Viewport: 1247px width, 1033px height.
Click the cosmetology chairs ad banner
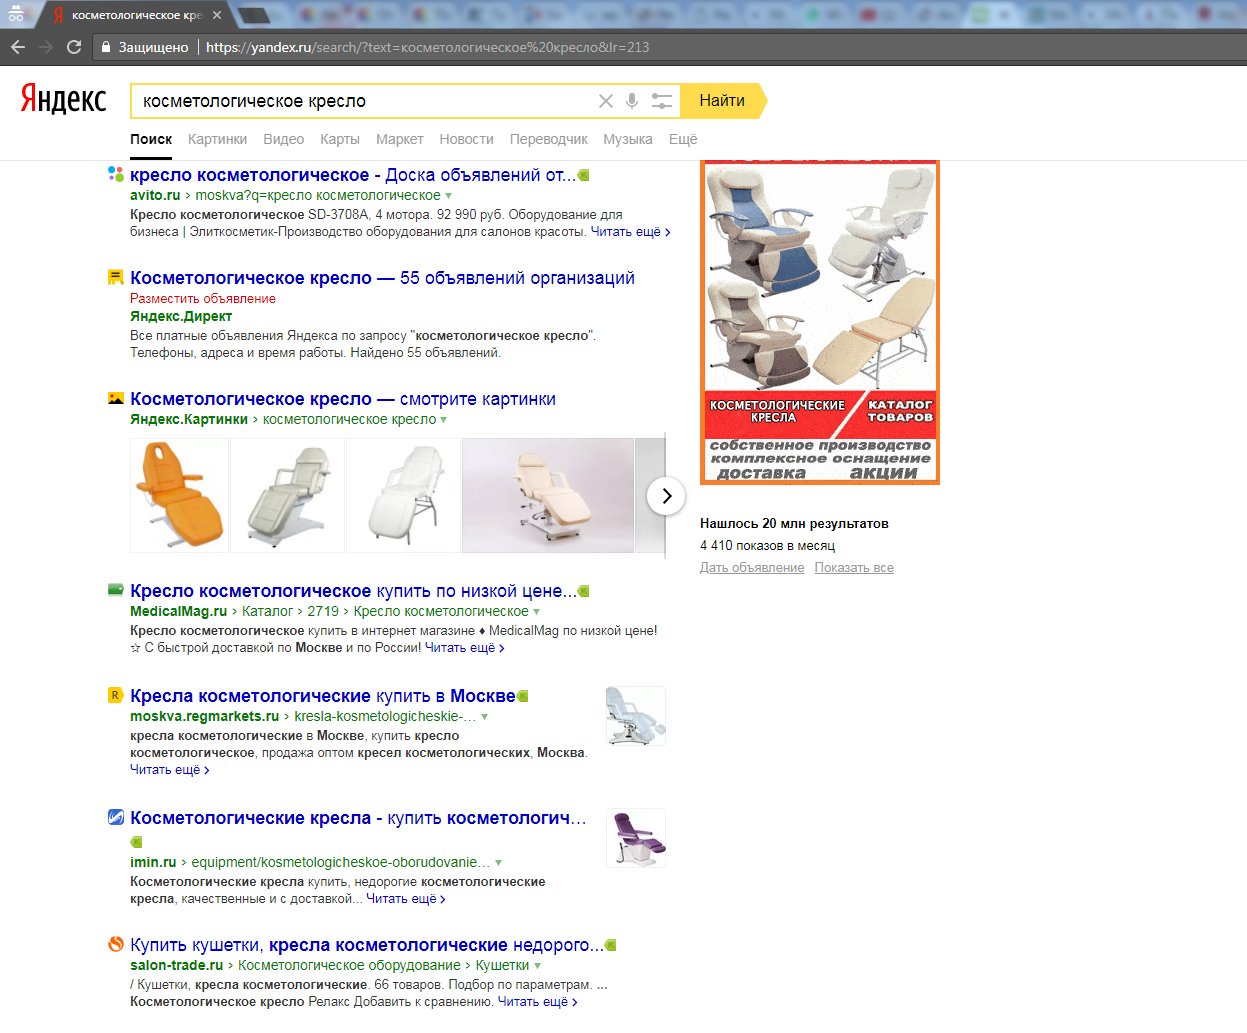click(x=820, y=322)
